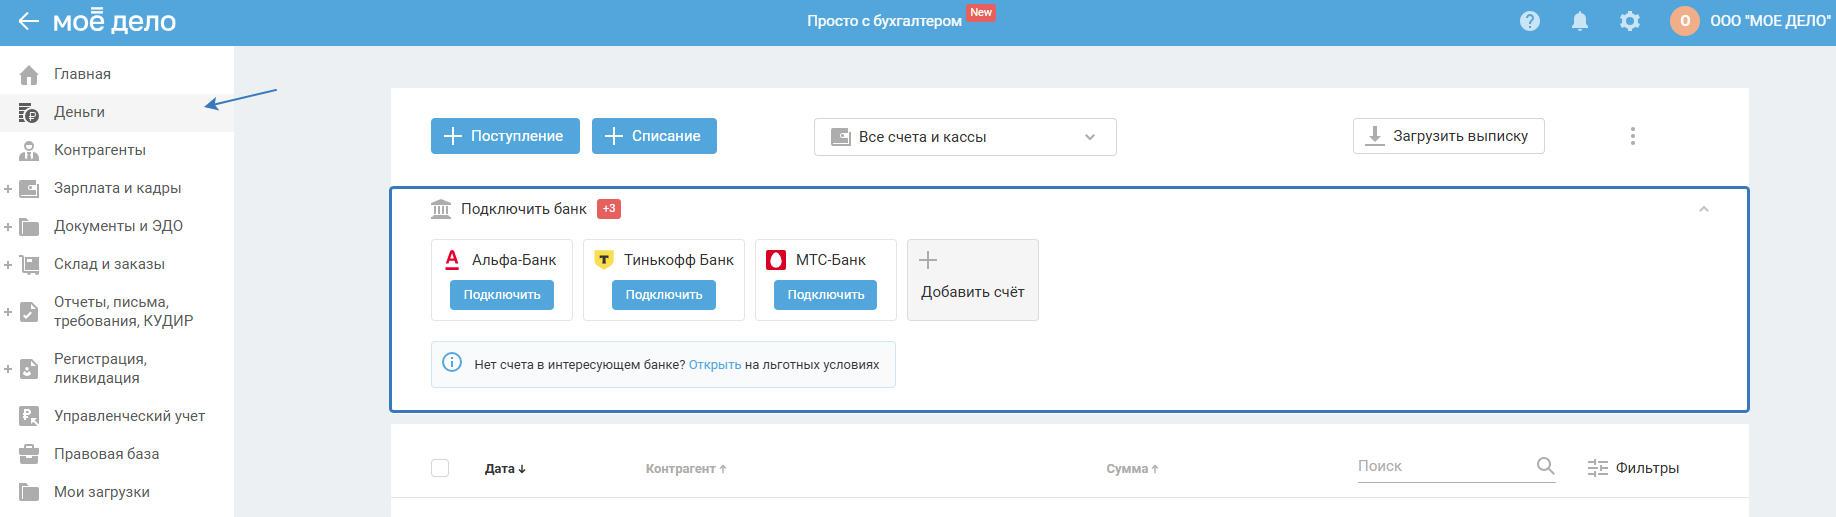The width and height of the screenshot is (1836, 517).
Task: Click the "Поиск" search field
Action: click(x=1440, y=466)
